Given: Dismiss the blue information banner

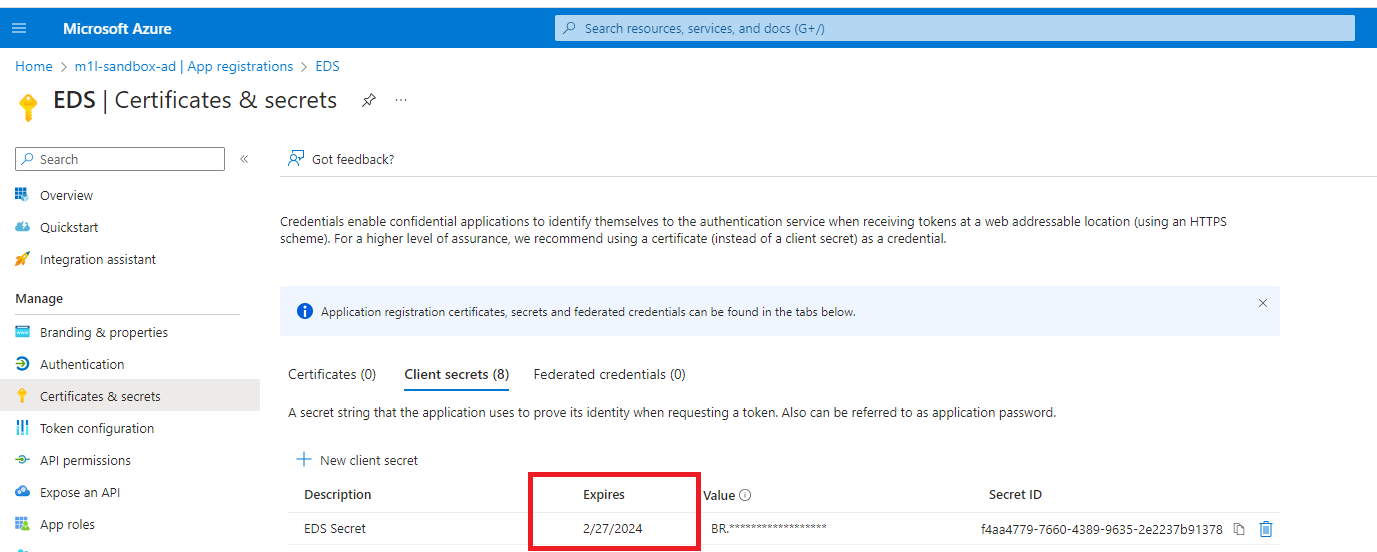Looking at the screenshot, I should pos(1263,303).
